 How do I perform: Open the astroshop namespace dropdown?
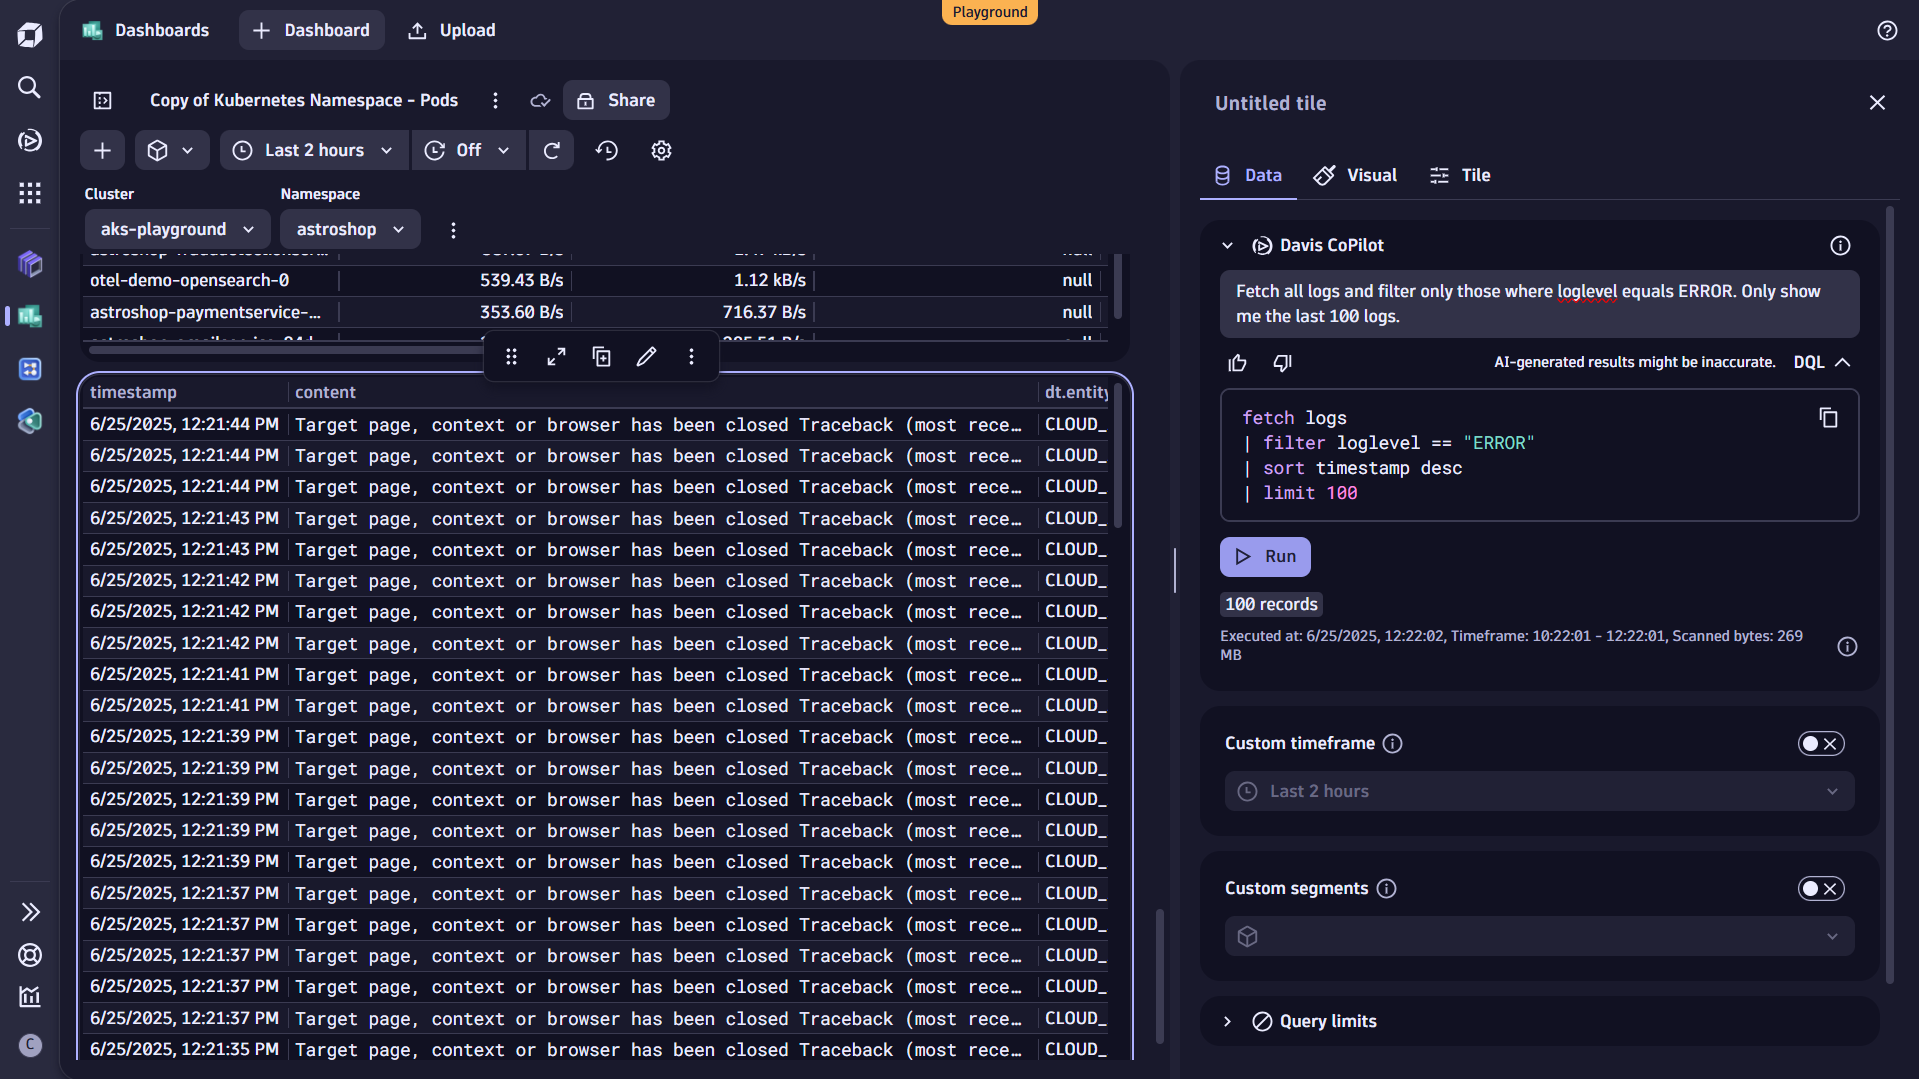pyautogui.click(x=349, y=228)
